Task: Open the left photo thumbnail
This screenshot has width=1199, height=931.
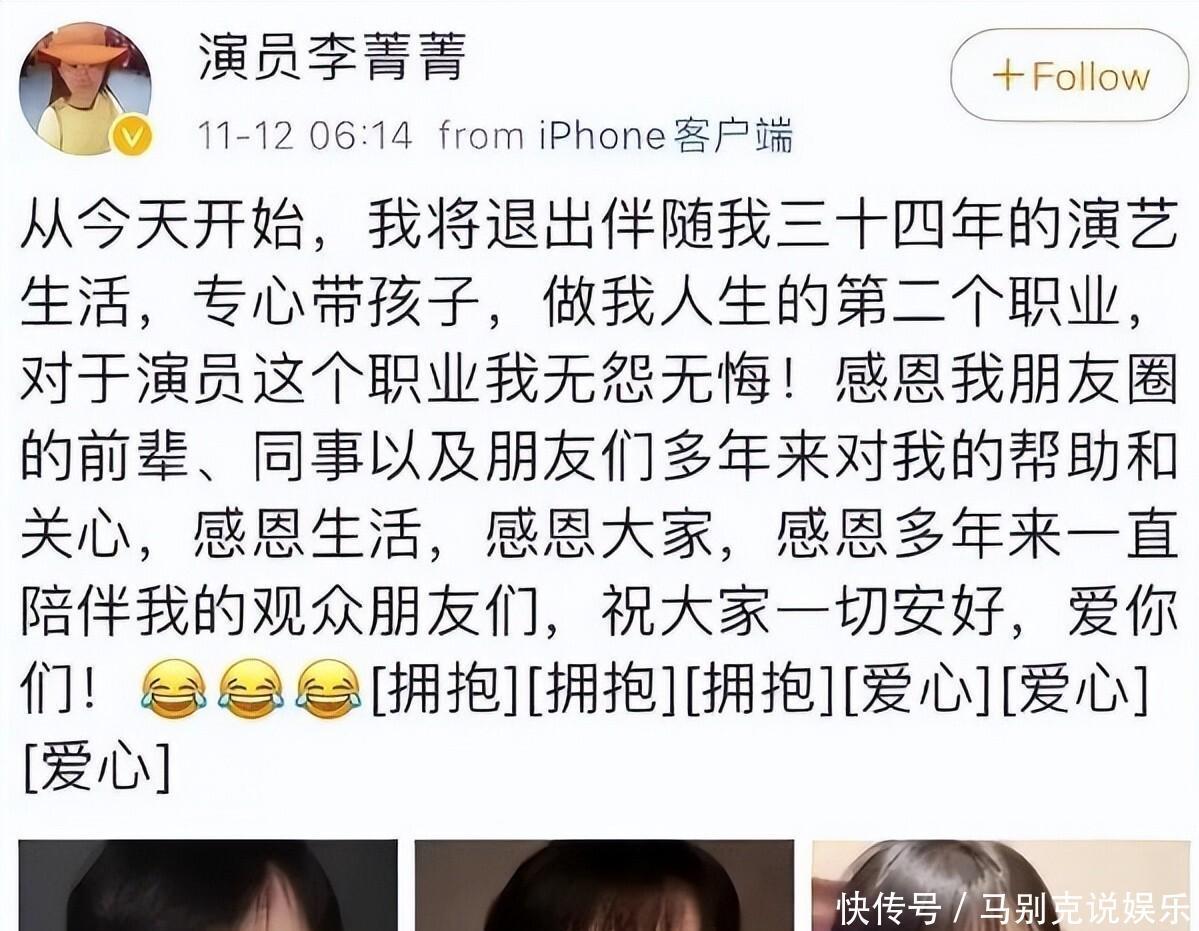Action: (x=208, y=885)
